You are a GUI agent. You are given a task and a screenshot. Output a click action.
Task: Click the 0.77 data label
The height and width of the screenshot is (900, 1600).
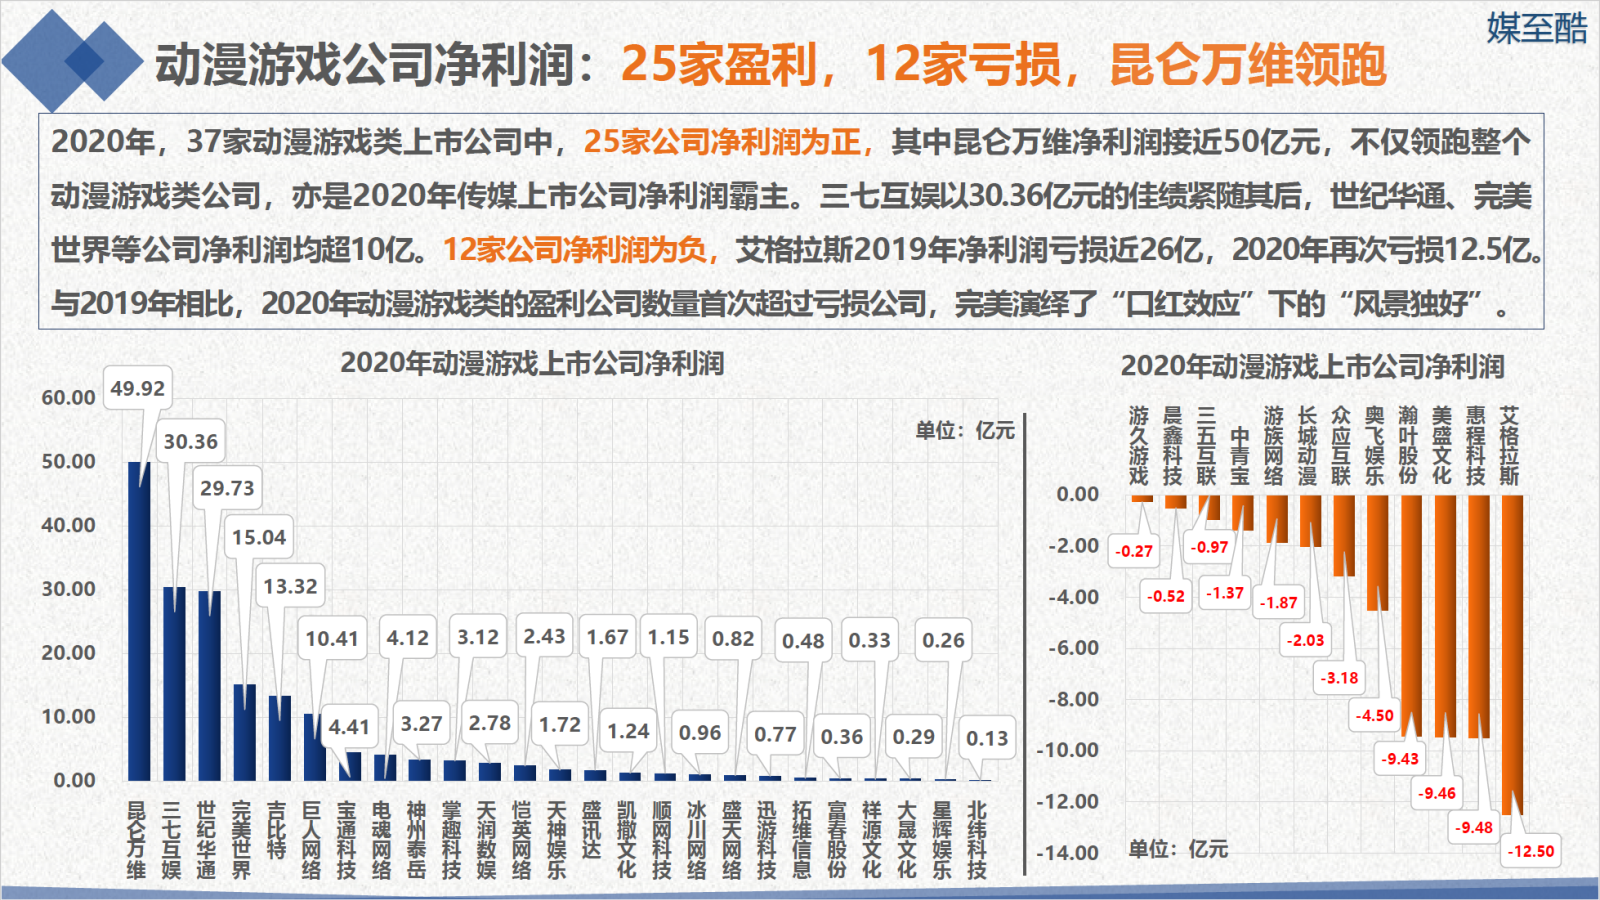point(775,734)
